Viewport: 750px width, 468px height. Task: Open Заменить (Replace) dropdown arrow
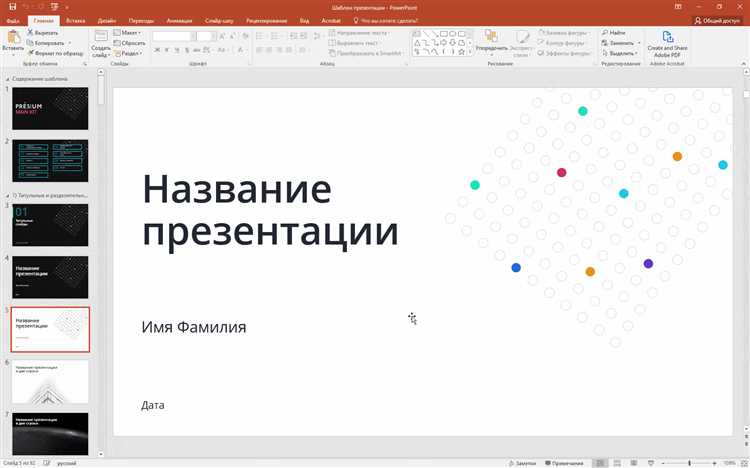click(639, 43)
